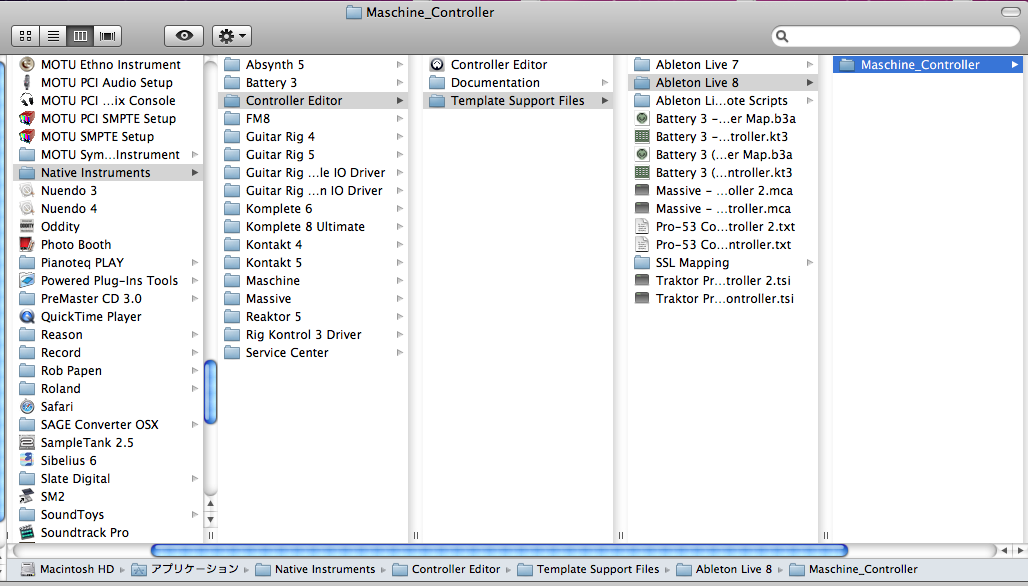Viewport: 1028px width, 586px height.
Task: Select the Kontakt 5 folder
Action: [x=313, y=263]
